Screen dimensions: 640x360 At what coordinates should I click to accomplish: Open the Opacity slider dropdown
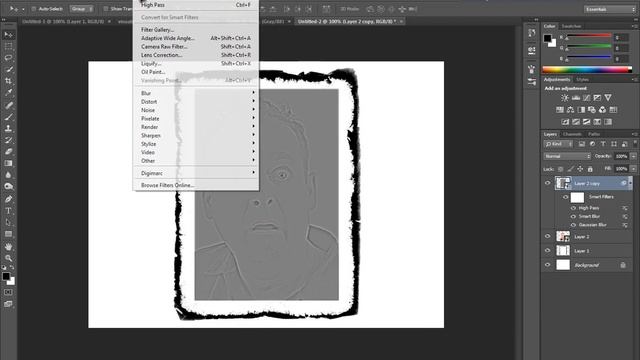click(x=633, y=156)
